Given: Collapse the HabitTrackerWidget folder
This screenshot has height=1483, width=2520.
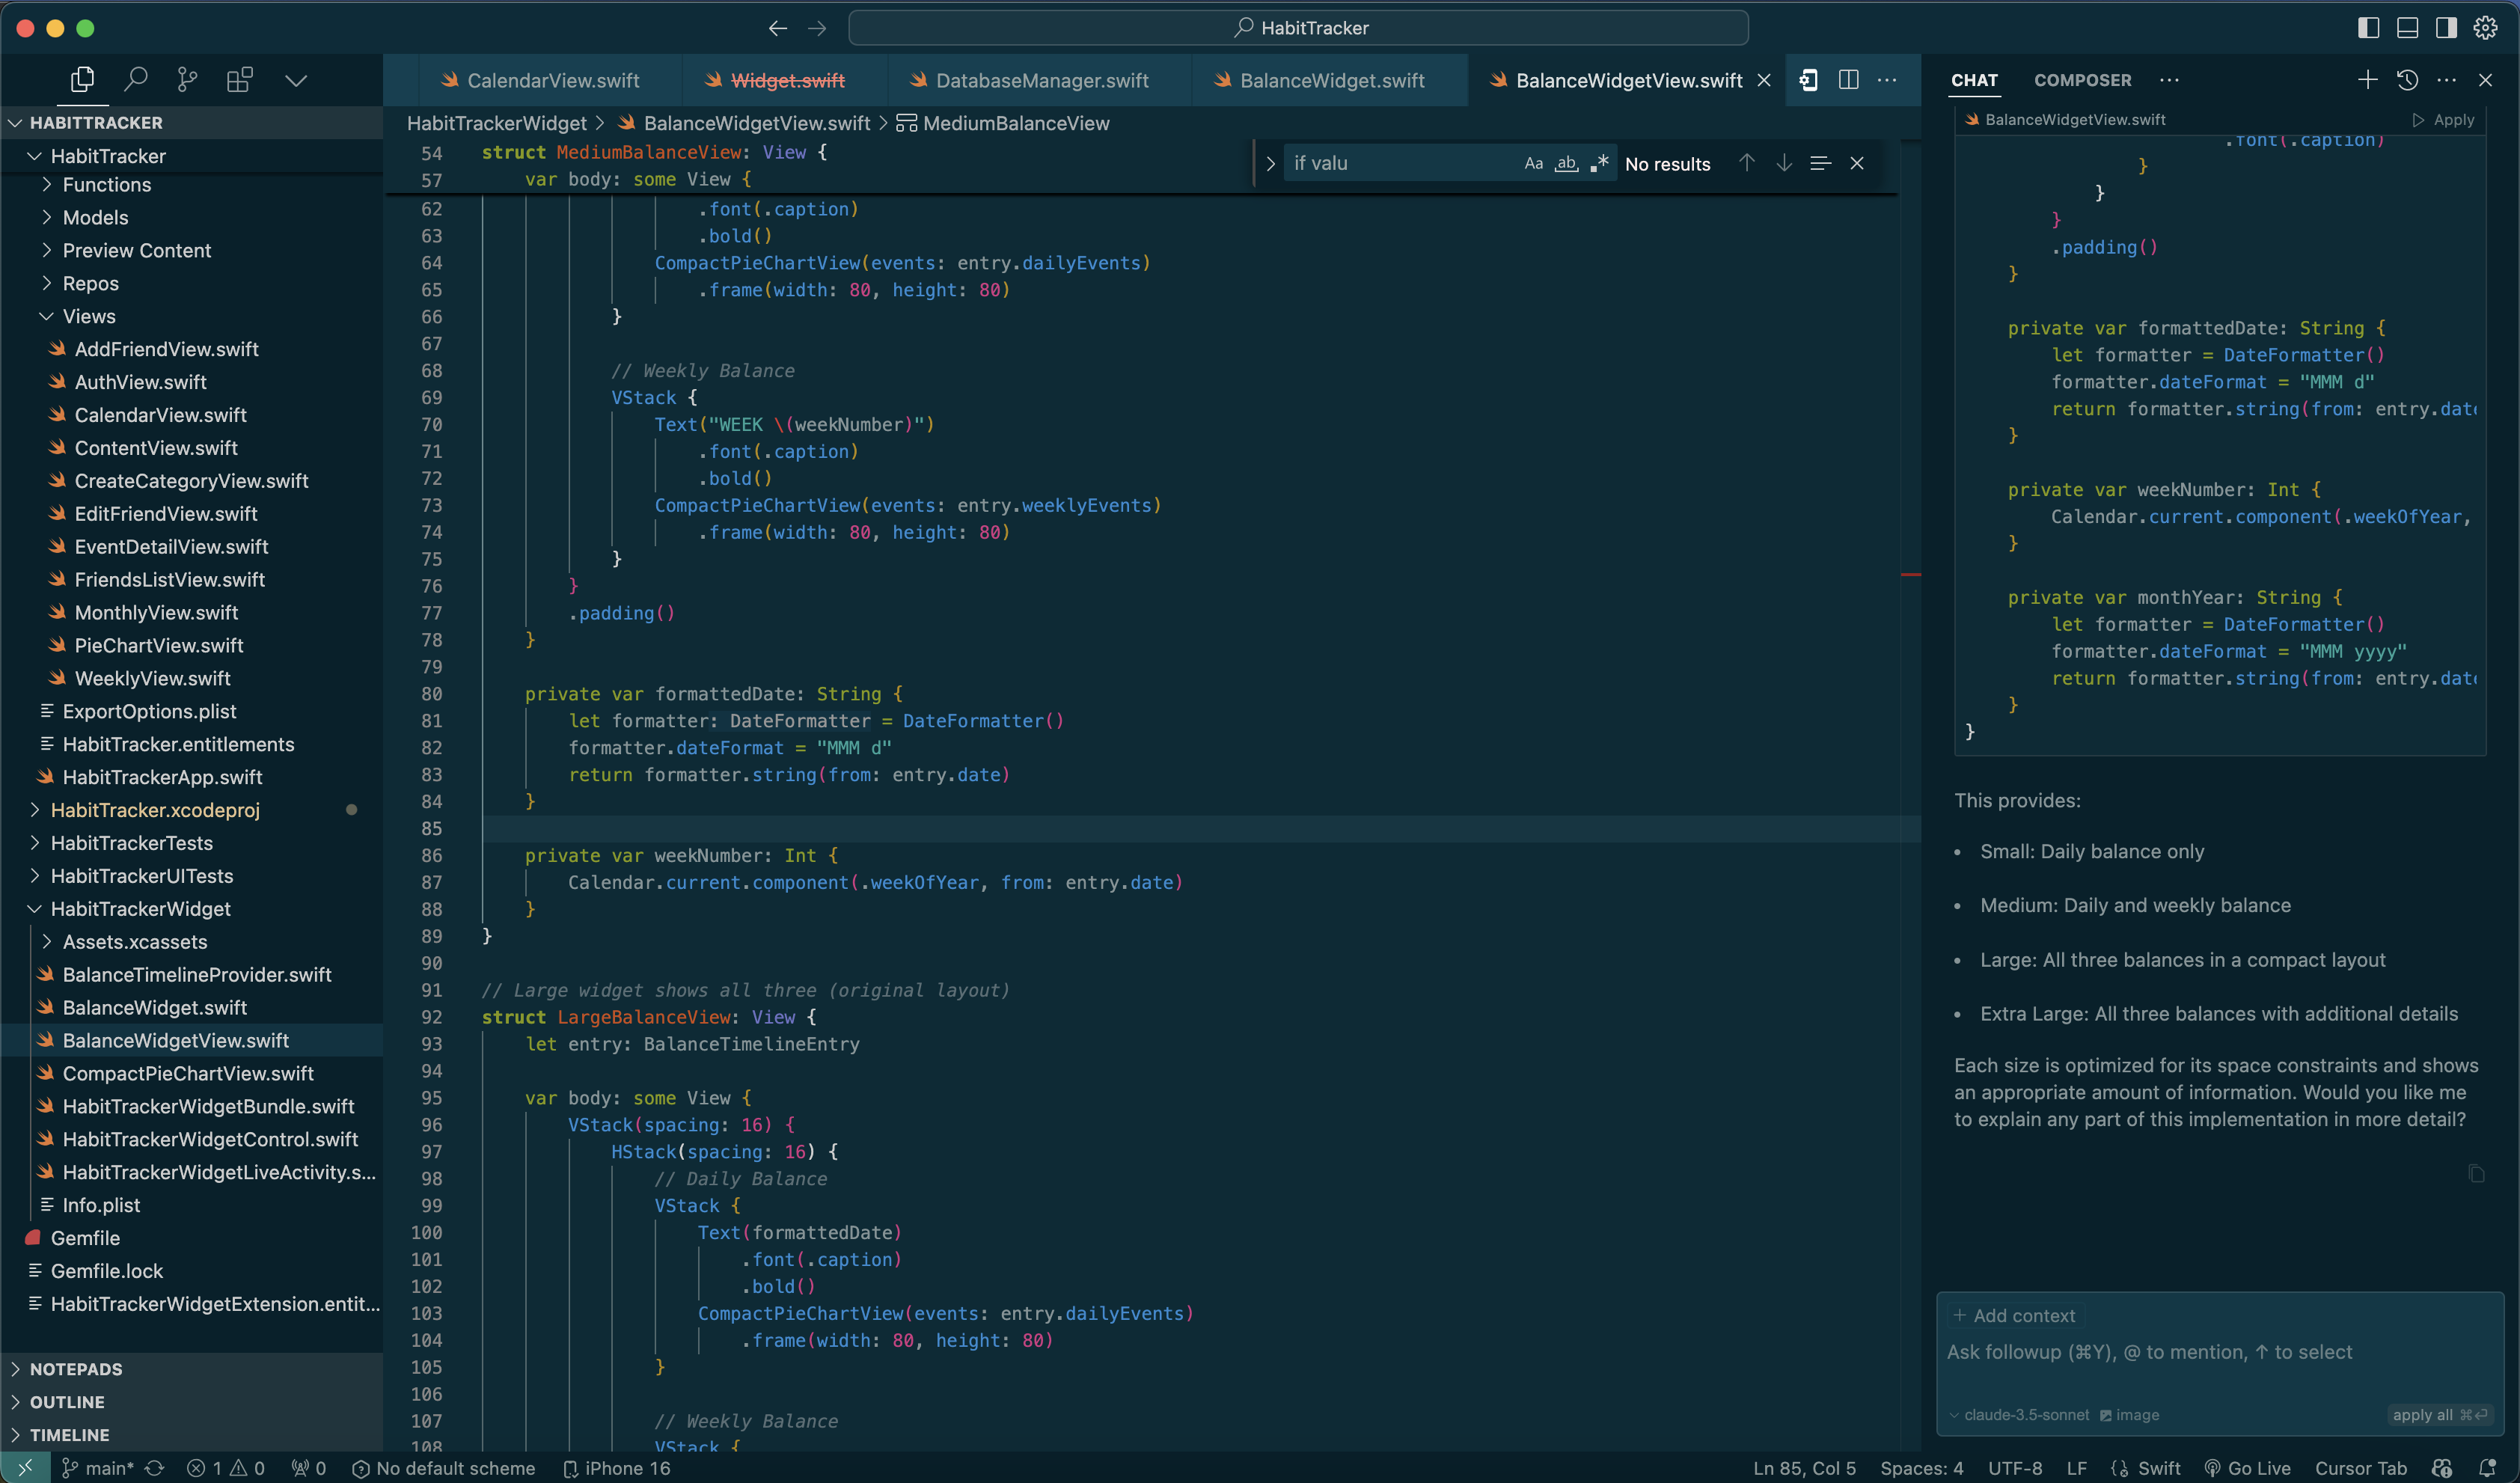Looking at the screenshot, I should (191, 909).
